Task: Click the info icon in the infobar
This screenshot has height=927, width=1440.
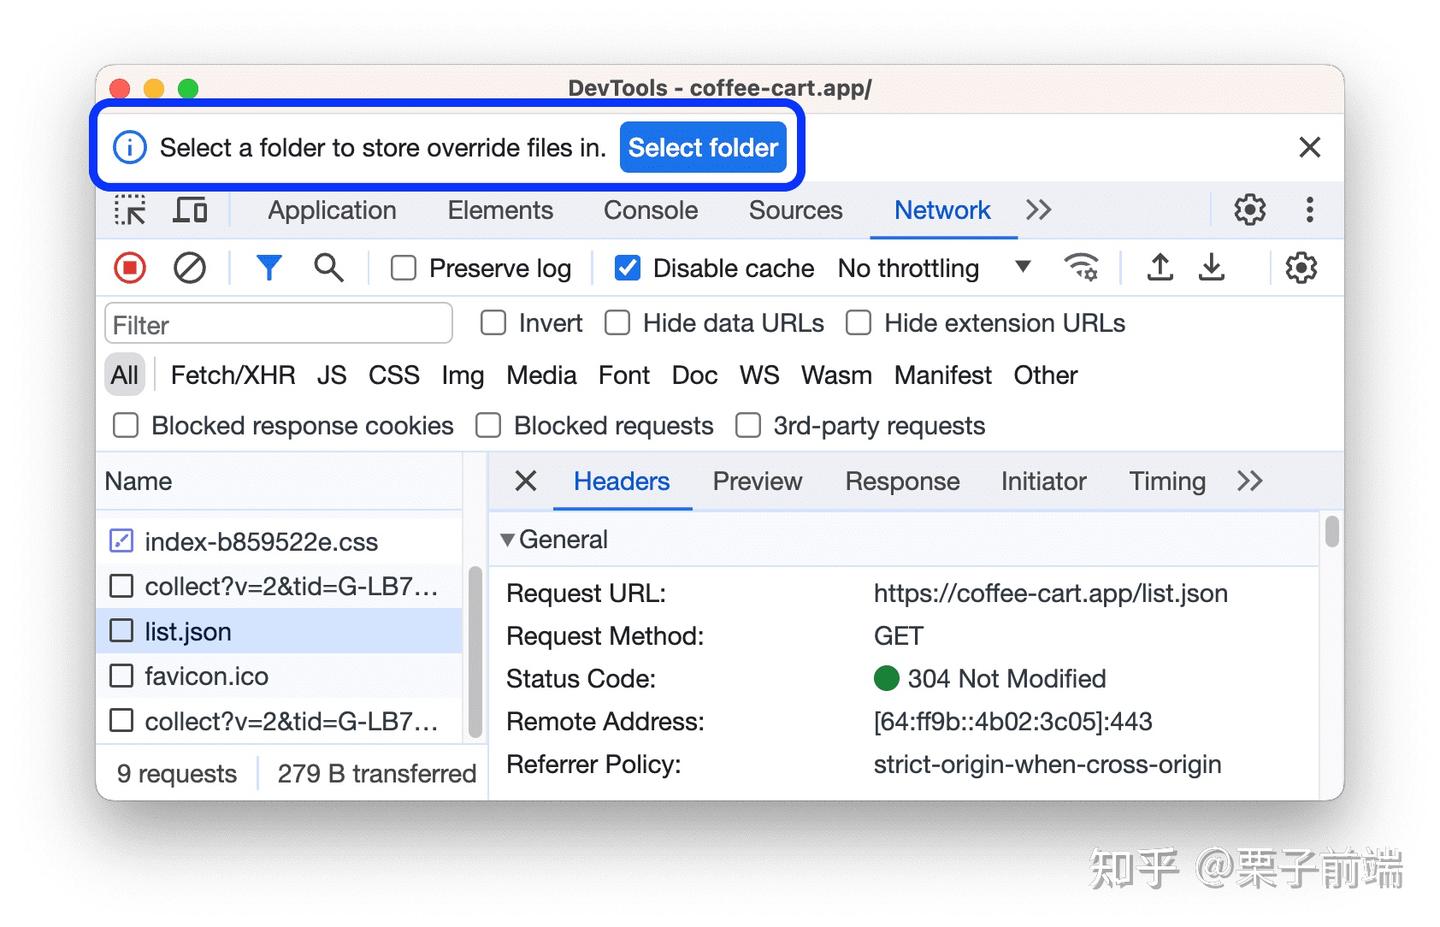Action: click(130, 148)
